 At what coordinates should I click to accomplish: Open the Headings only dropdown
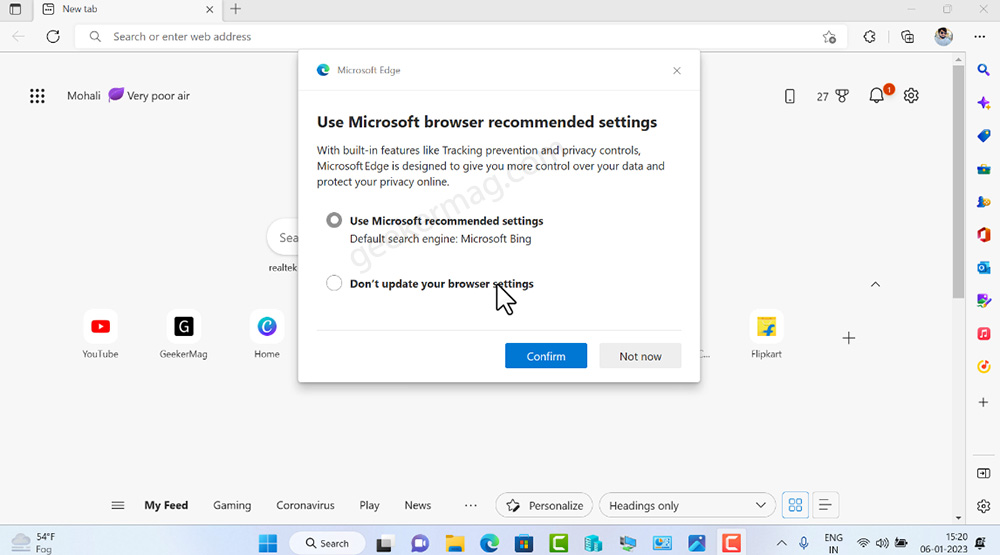tap(688, 505)
